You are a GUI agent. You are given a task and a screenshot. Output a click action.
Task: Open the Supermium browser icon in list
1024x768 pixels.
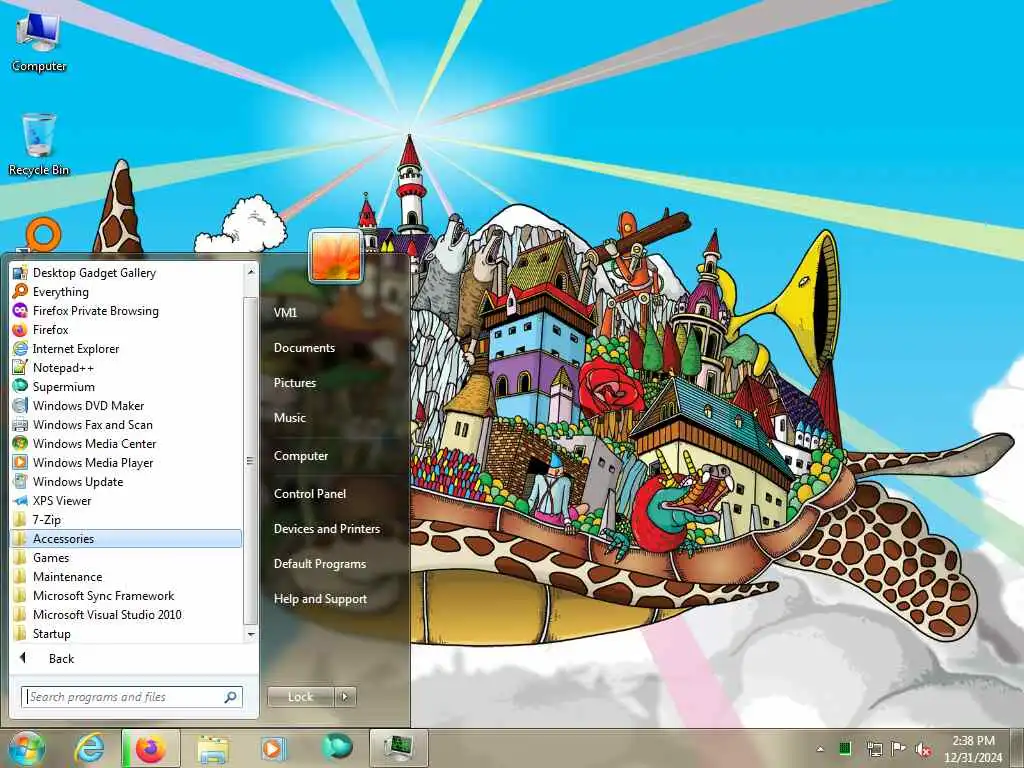tap(20, 386)
